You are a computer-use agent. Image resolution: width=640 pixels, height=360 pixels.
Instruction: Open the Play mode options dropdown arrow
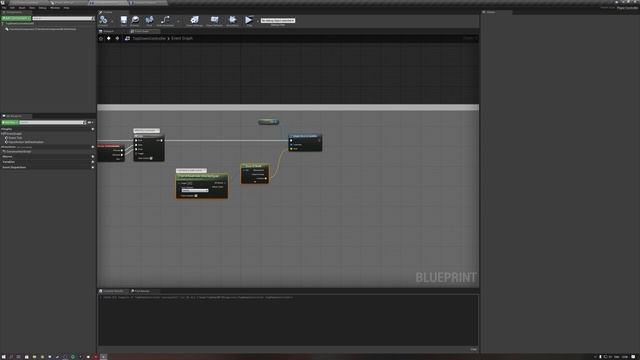257,21
